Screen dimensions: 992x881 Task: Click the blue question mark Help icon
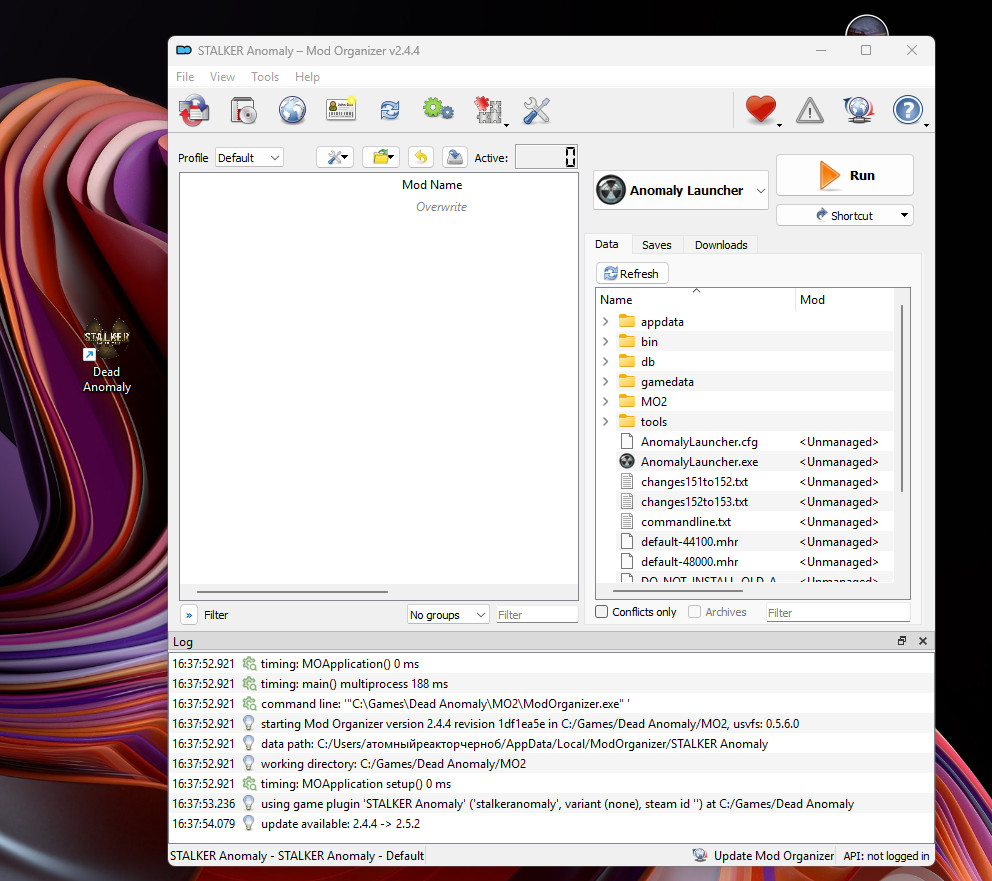click(907, 110)
